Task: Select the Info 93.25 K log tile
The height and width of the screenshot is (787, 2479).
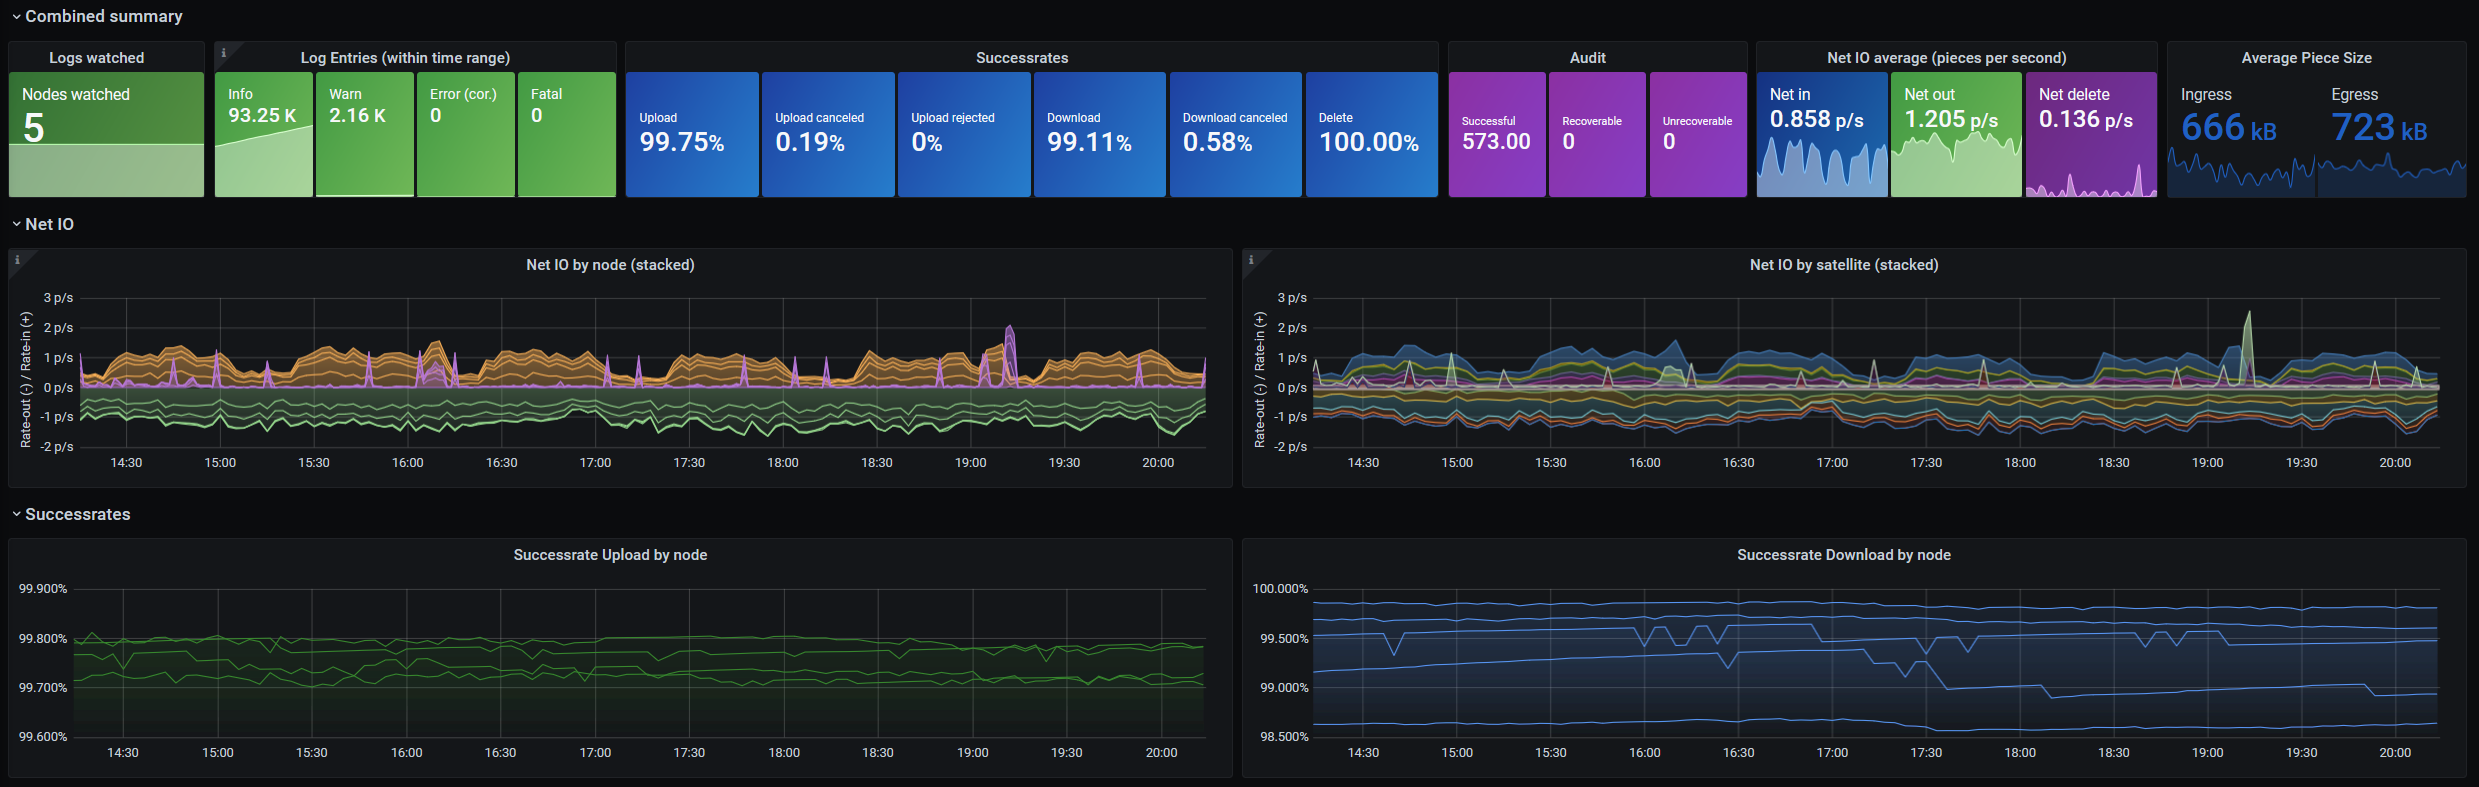Action: click(x=264, y=134)
